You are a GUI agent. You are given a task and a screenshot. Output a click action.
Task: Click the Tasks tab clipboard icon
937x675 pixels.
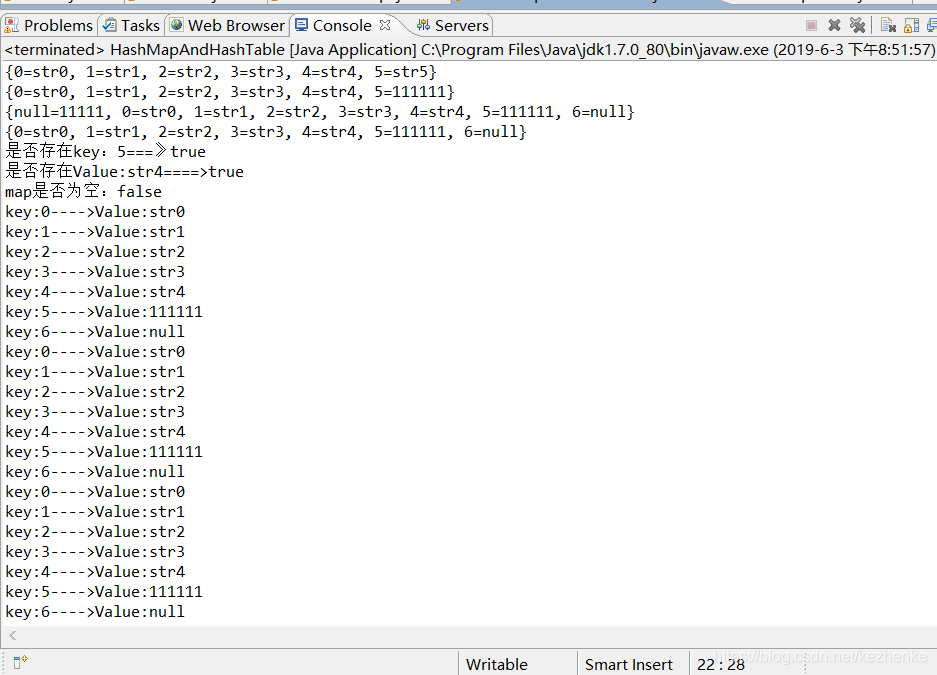110,25
